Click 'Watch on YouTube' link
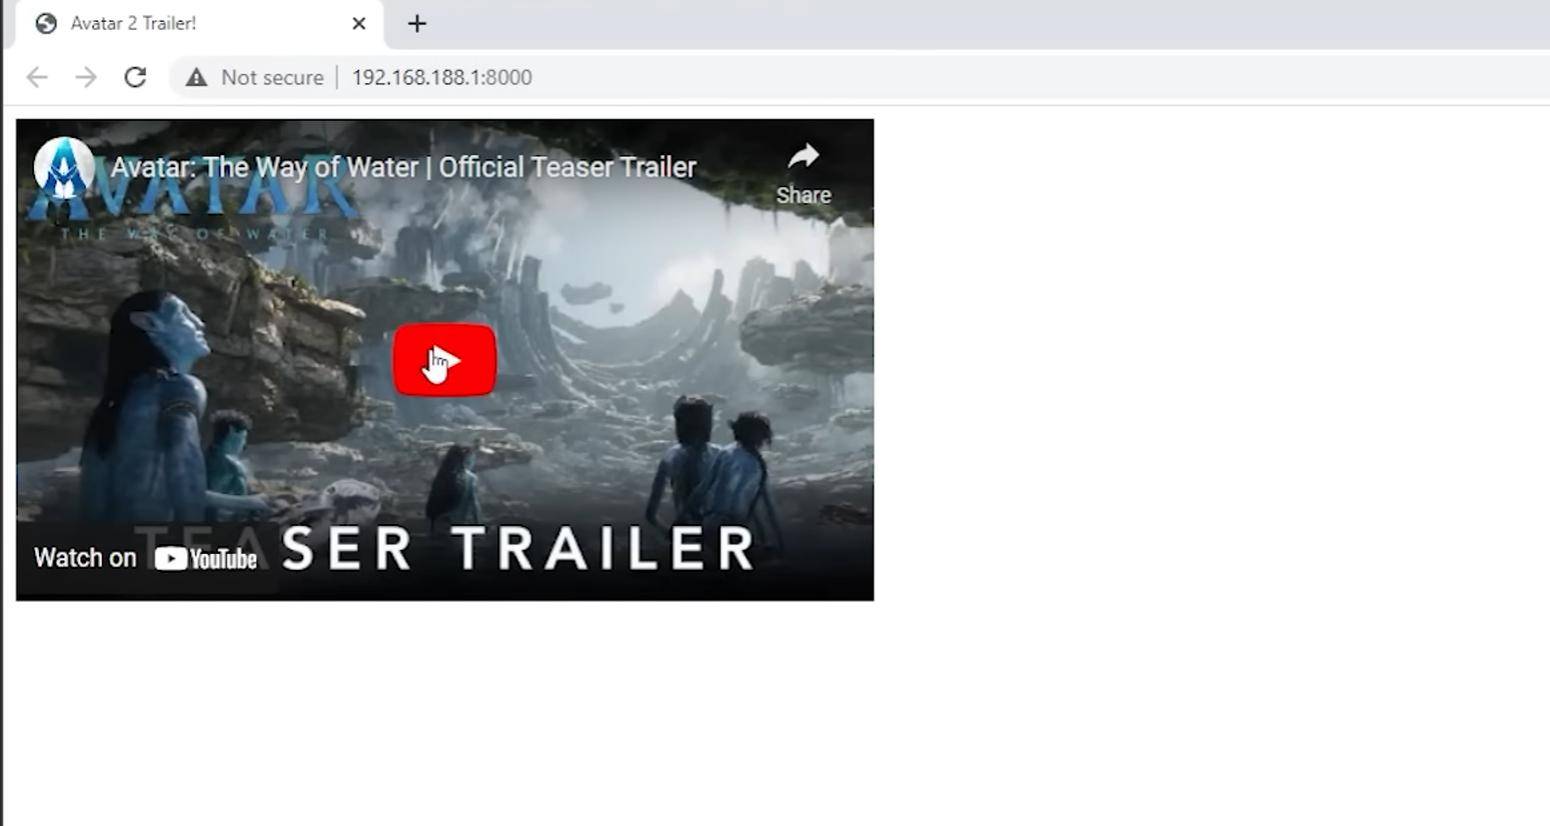 [146, 558]
